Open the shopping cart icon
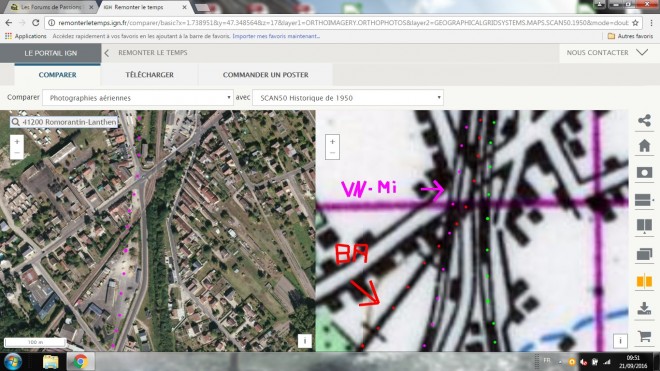 (644, 336)
